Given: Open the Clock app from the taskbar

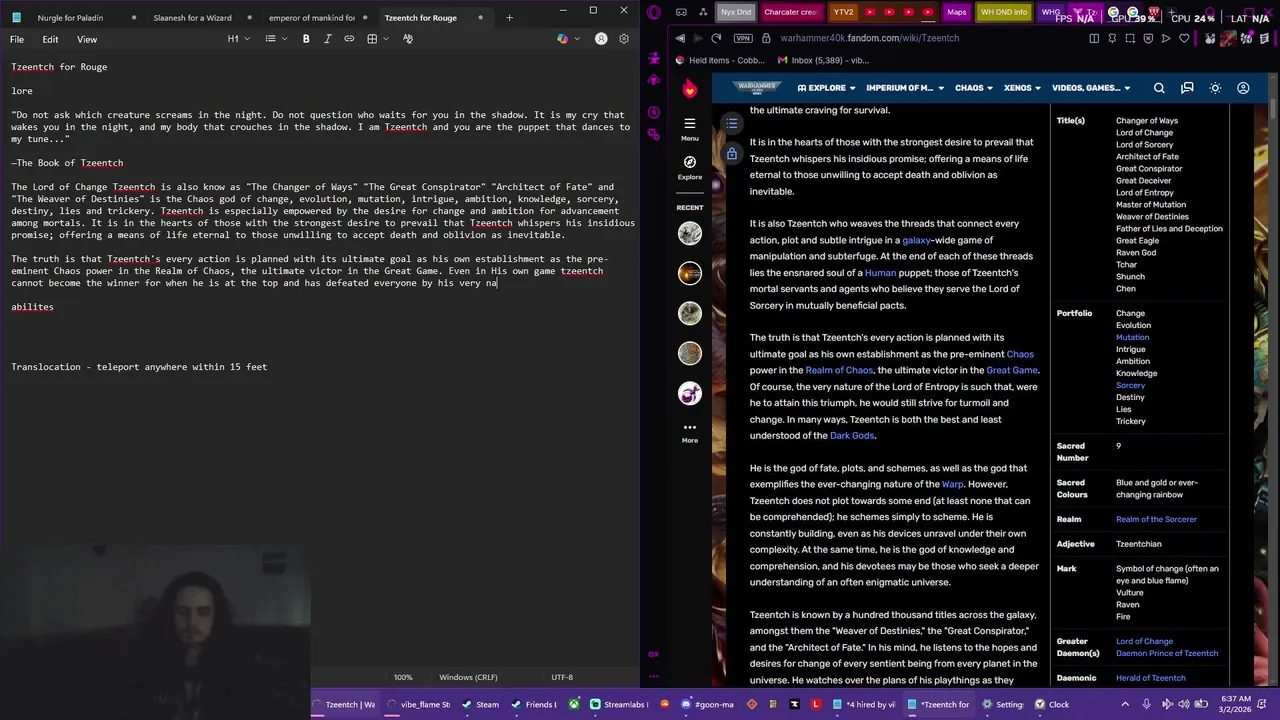Looking at the screenshot, I should click(x=1051, y=704).
